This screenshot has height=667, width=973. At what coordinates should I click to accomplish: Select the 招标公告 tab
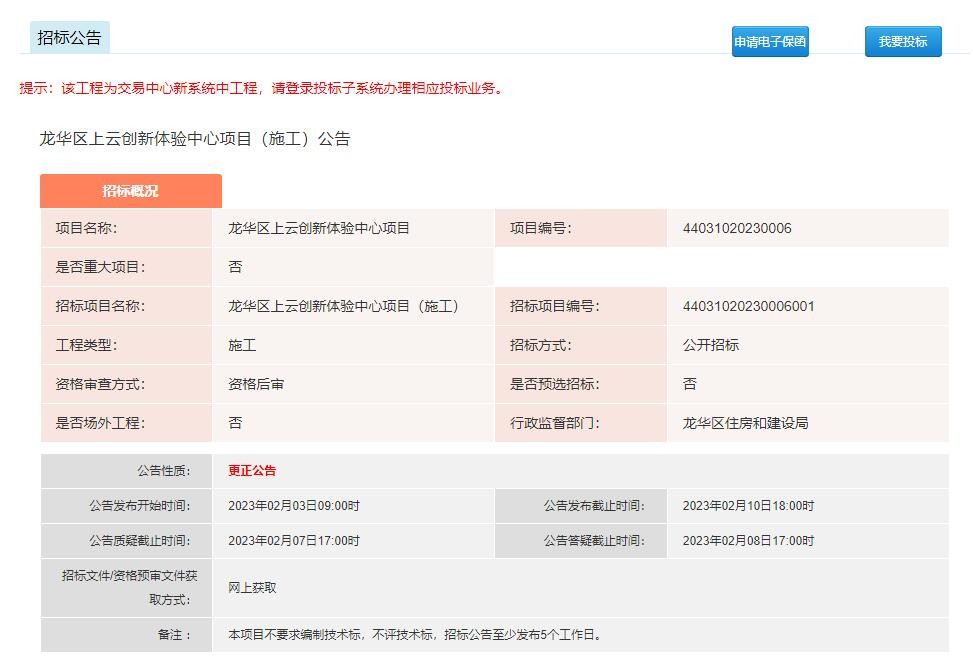(x=69, y=38)
